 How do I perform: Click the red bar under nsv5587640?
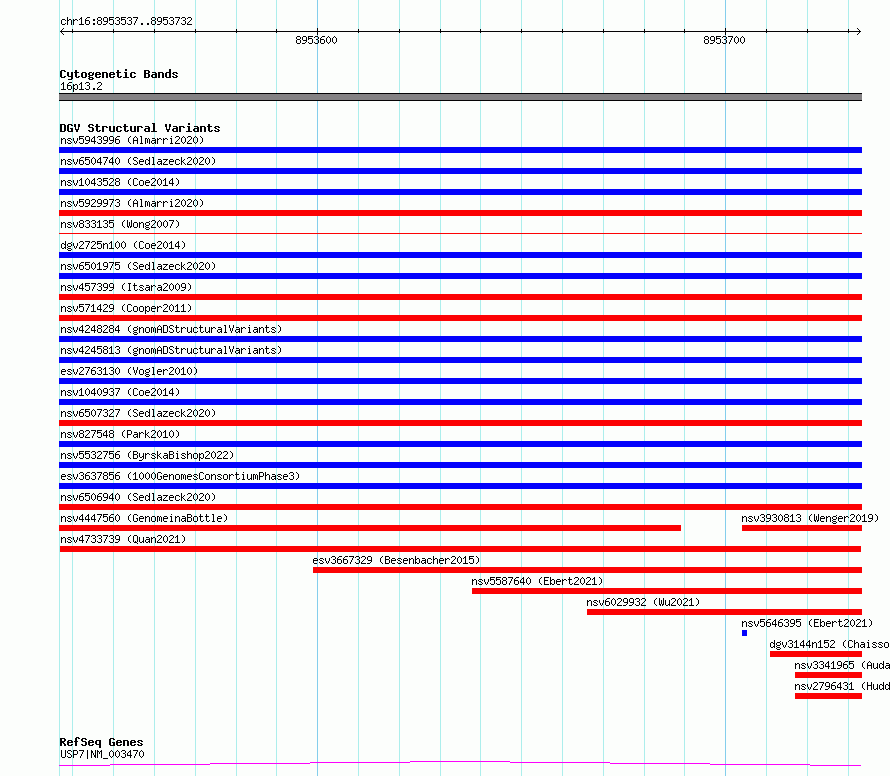point(667,591)
